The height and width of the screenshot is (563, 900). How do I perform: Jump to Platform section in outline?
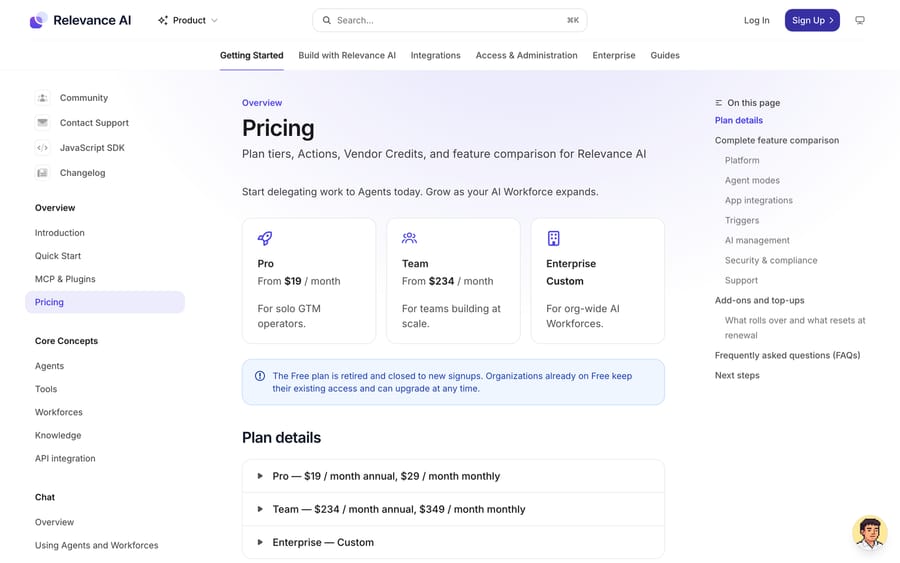point(742,160)
